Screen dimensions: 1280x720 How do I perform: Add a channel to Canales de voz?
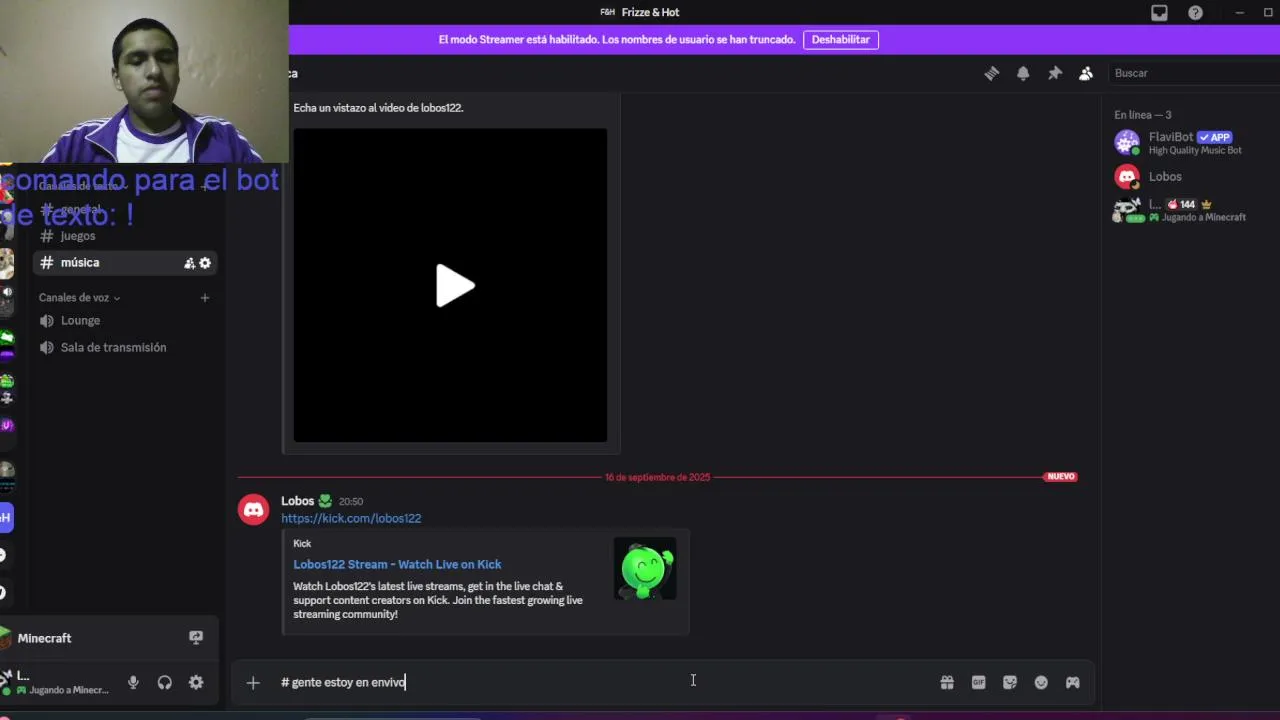click(205, 298)
